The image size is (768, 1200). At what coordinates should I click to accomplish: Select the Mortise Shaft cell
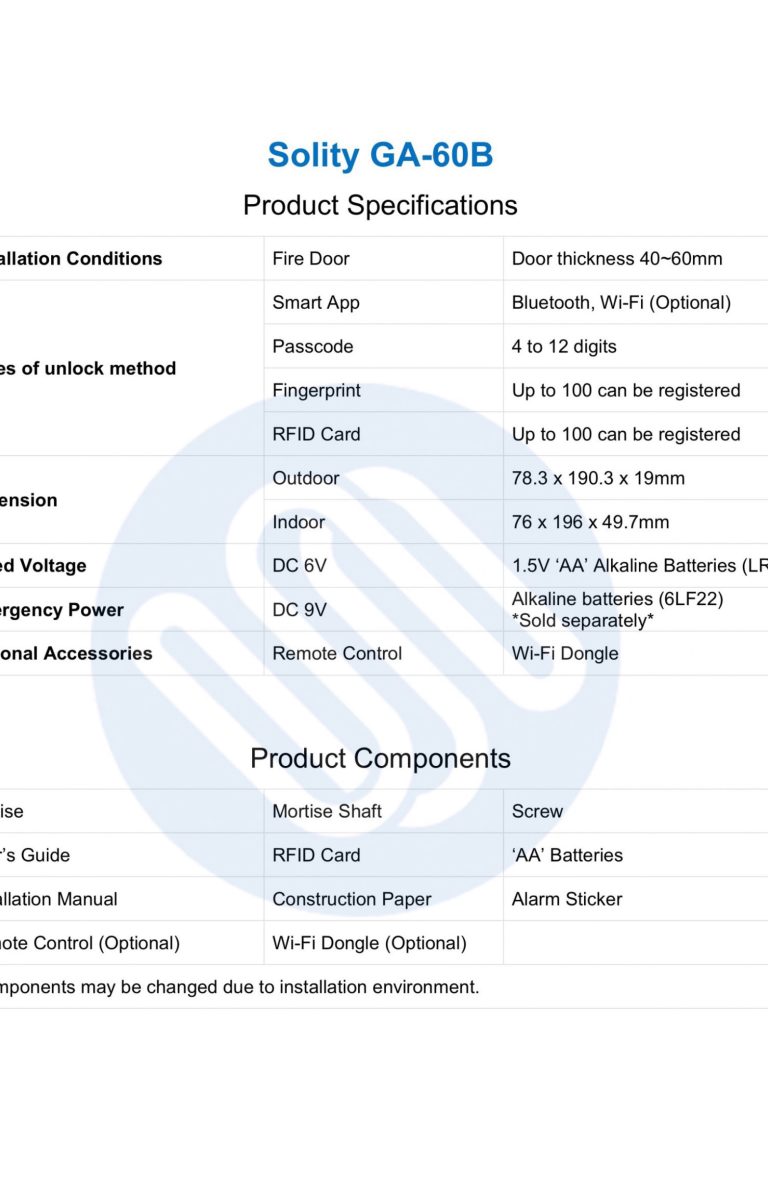[383, 811]
